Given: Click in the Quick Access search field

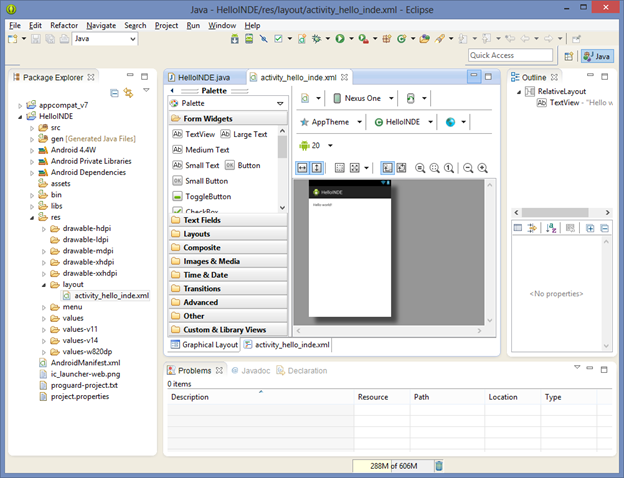Looking at the screenshot, I should pyautogui.click(x=511, y=56).
